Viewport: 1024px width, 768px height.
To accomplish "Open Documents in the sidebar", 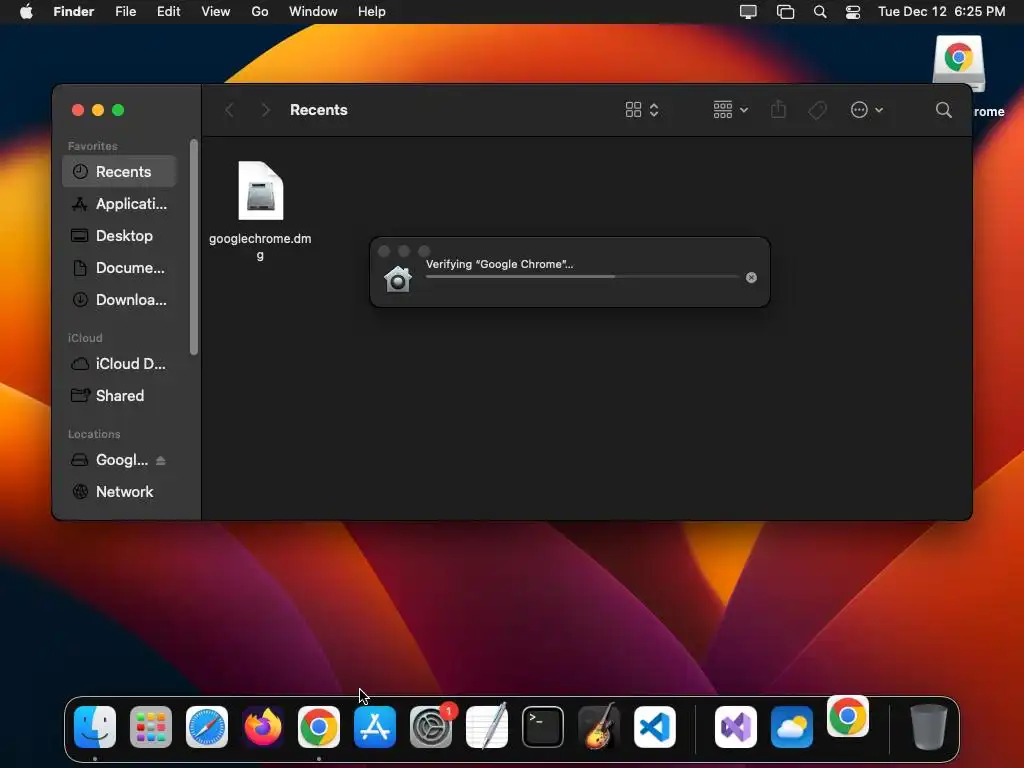I will pyautogui.click(x=120, y=268).
